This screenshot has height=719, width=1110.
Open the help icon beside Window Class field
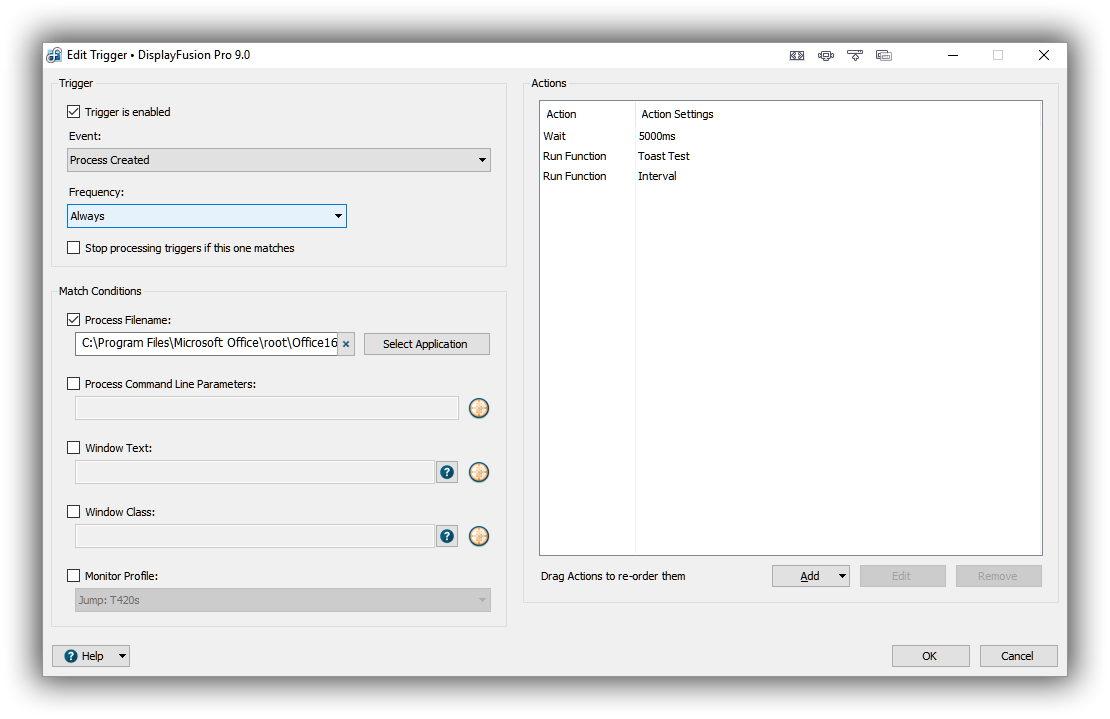pyautogui.click(x=447, y=536)
